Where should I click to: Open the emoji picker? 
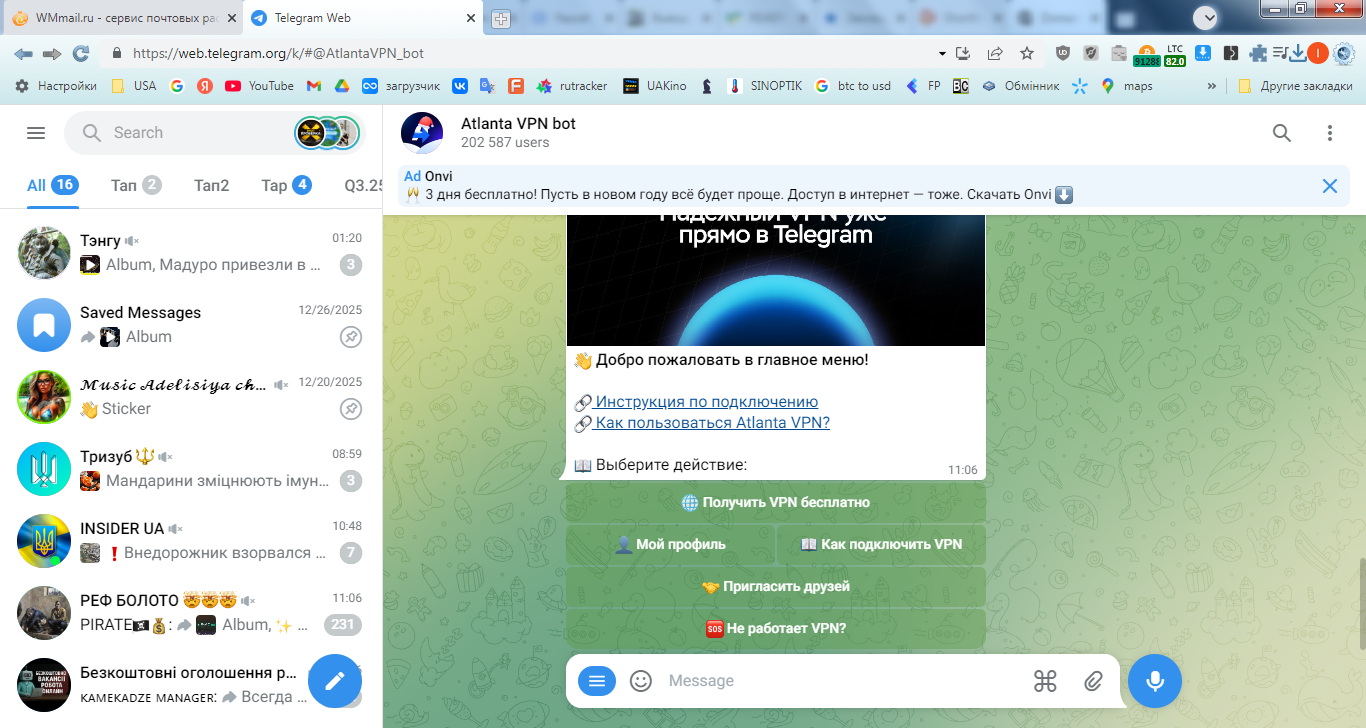point(641,681)
